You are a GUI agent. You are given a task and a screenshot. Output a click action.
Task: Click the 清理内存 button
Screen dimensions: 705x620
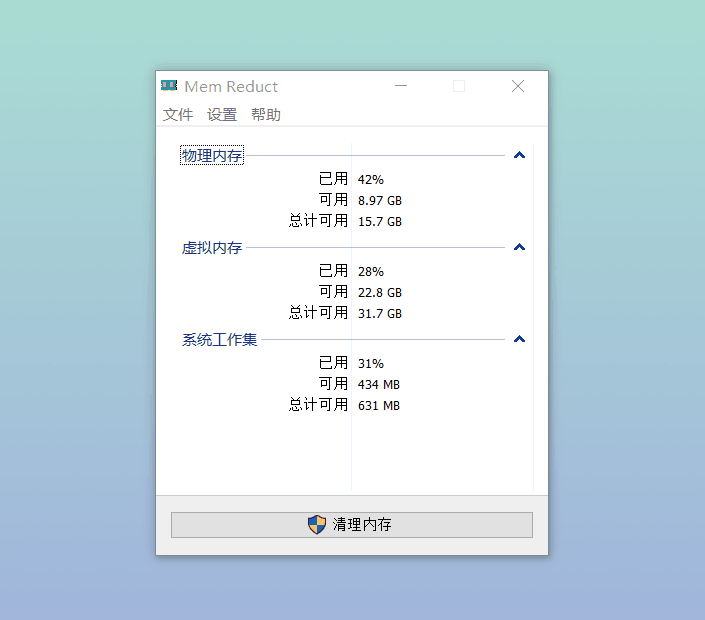pyautogui.click(x=352, y=525)
